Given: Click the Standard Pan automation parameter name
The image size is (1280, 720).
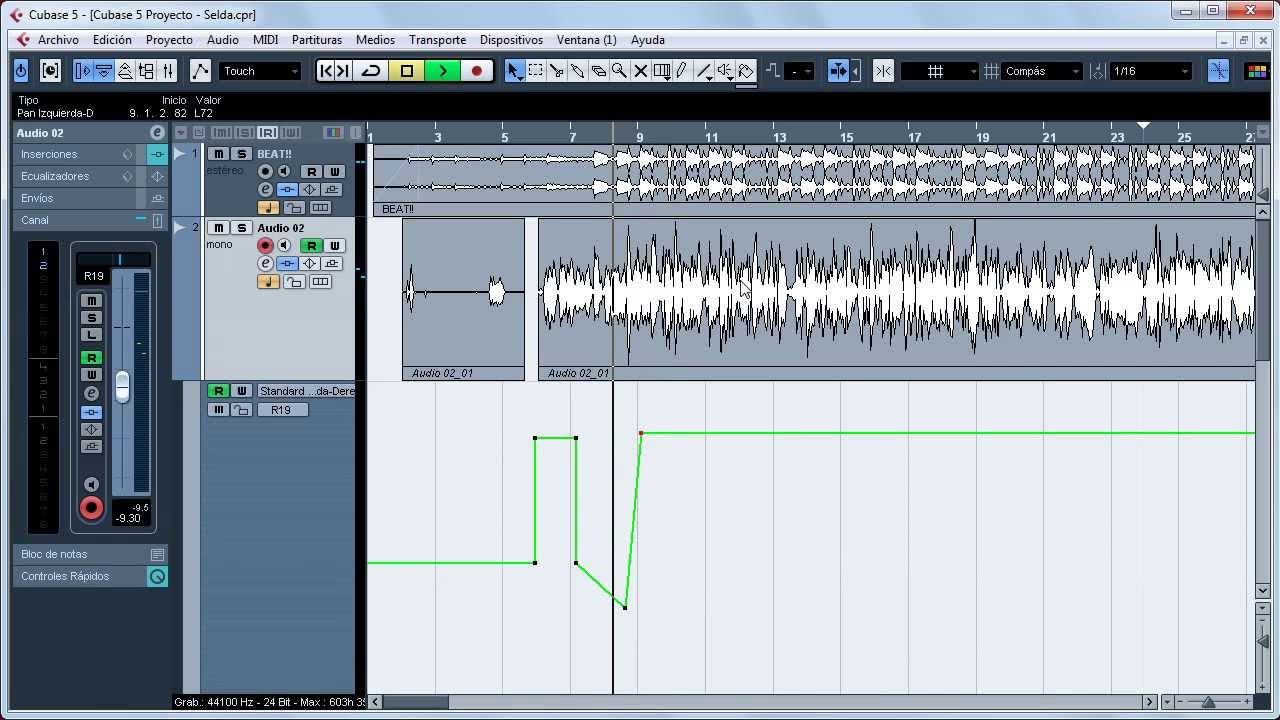Looking at the screenshot, I should pyautogui.click(x=306, y=391).
